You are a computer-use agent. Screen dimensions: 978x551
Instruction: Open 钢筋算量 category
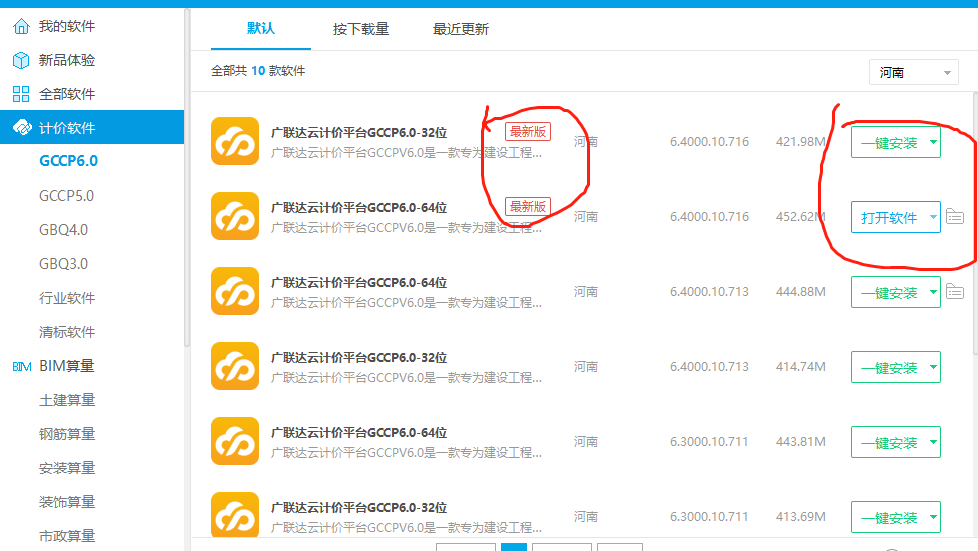(x=67, y=434)
